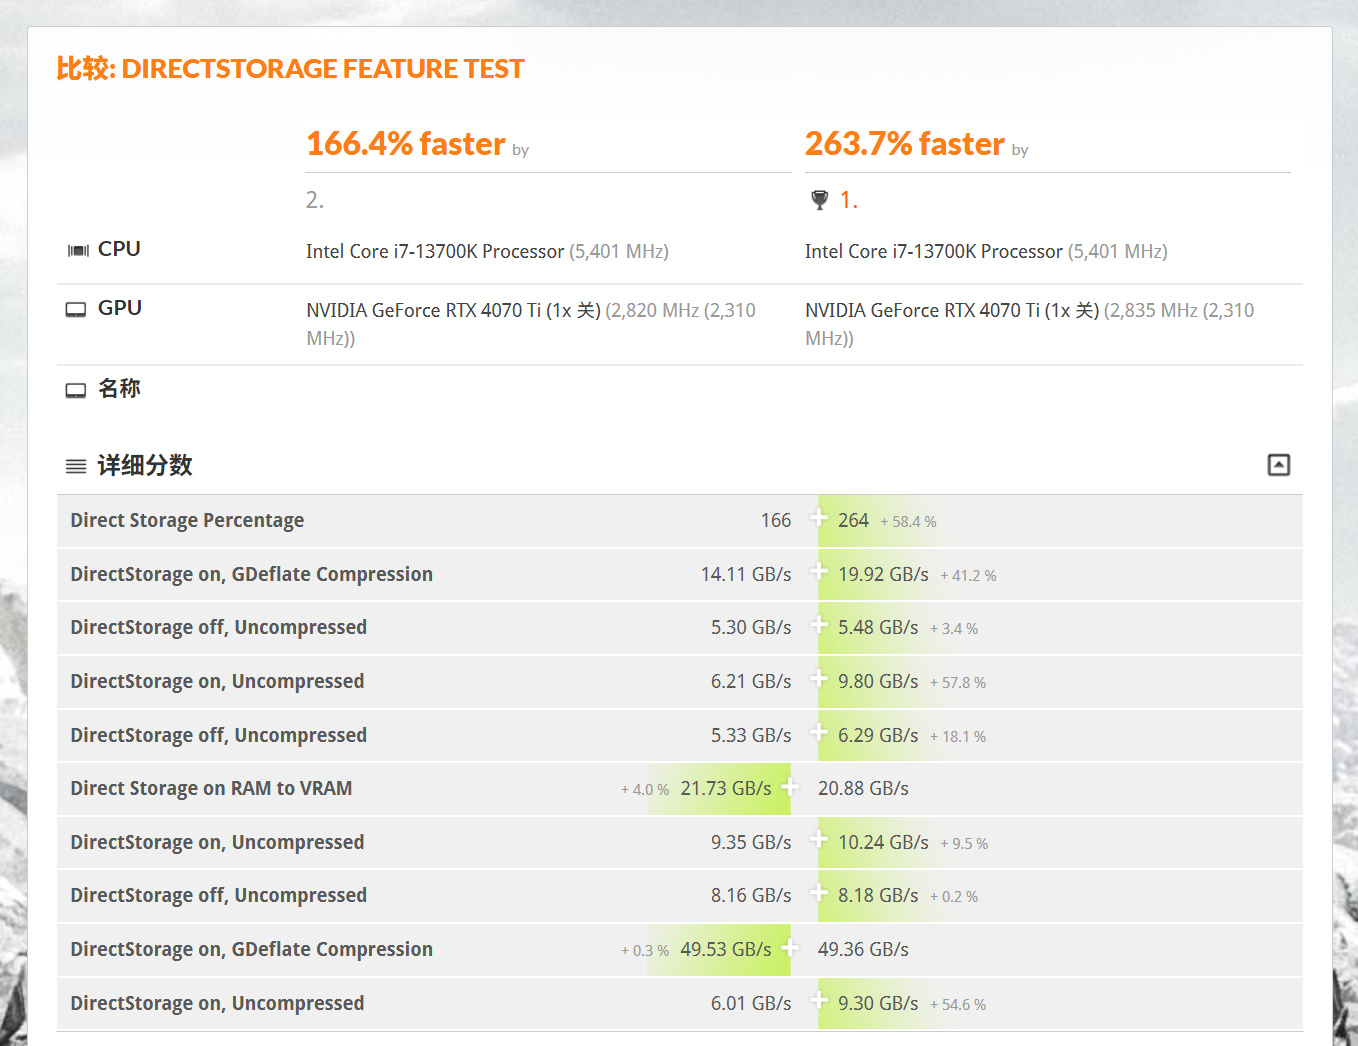Click the plus icon beside 21.73 GB/s
This screenshot has width=1358, height=1046.
[790, 787]
